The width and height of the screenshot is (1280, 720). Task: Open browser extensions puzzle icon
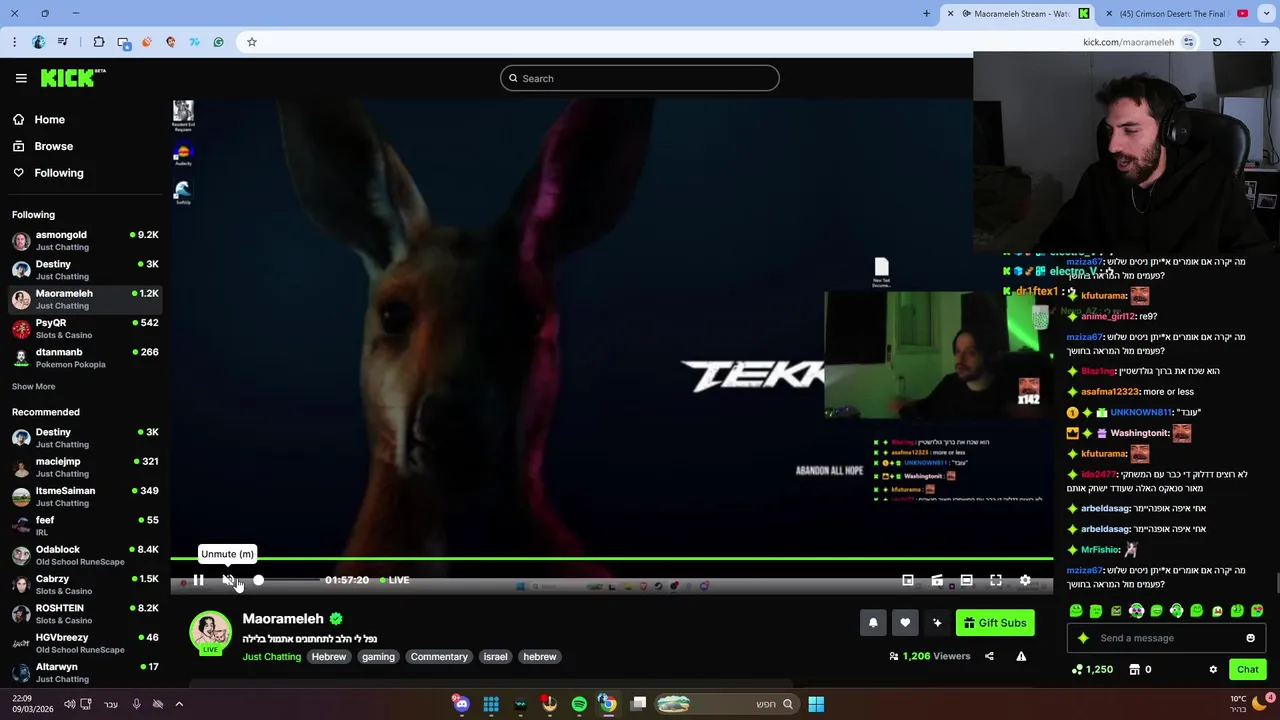(x=99, y=42)
